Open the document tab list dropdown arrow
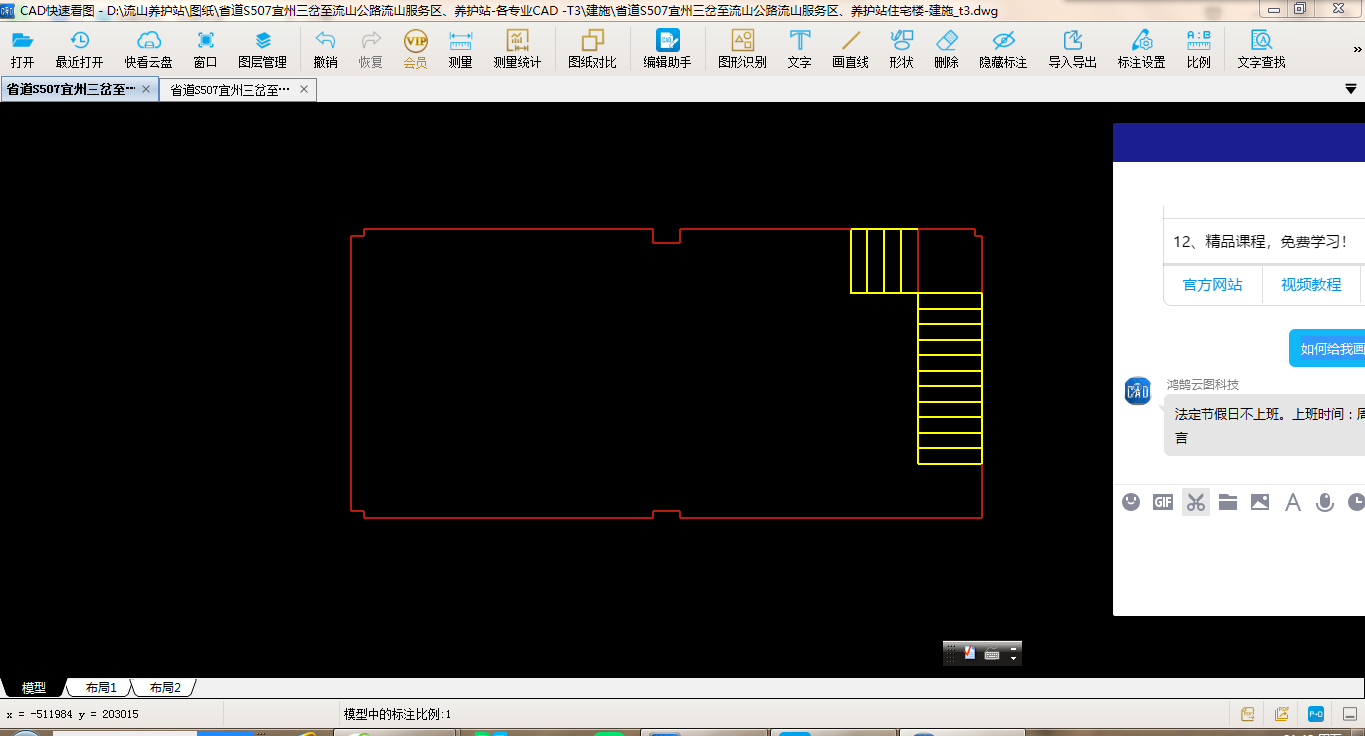This screenshot has height=736, width=1365. pos(1350,89)
